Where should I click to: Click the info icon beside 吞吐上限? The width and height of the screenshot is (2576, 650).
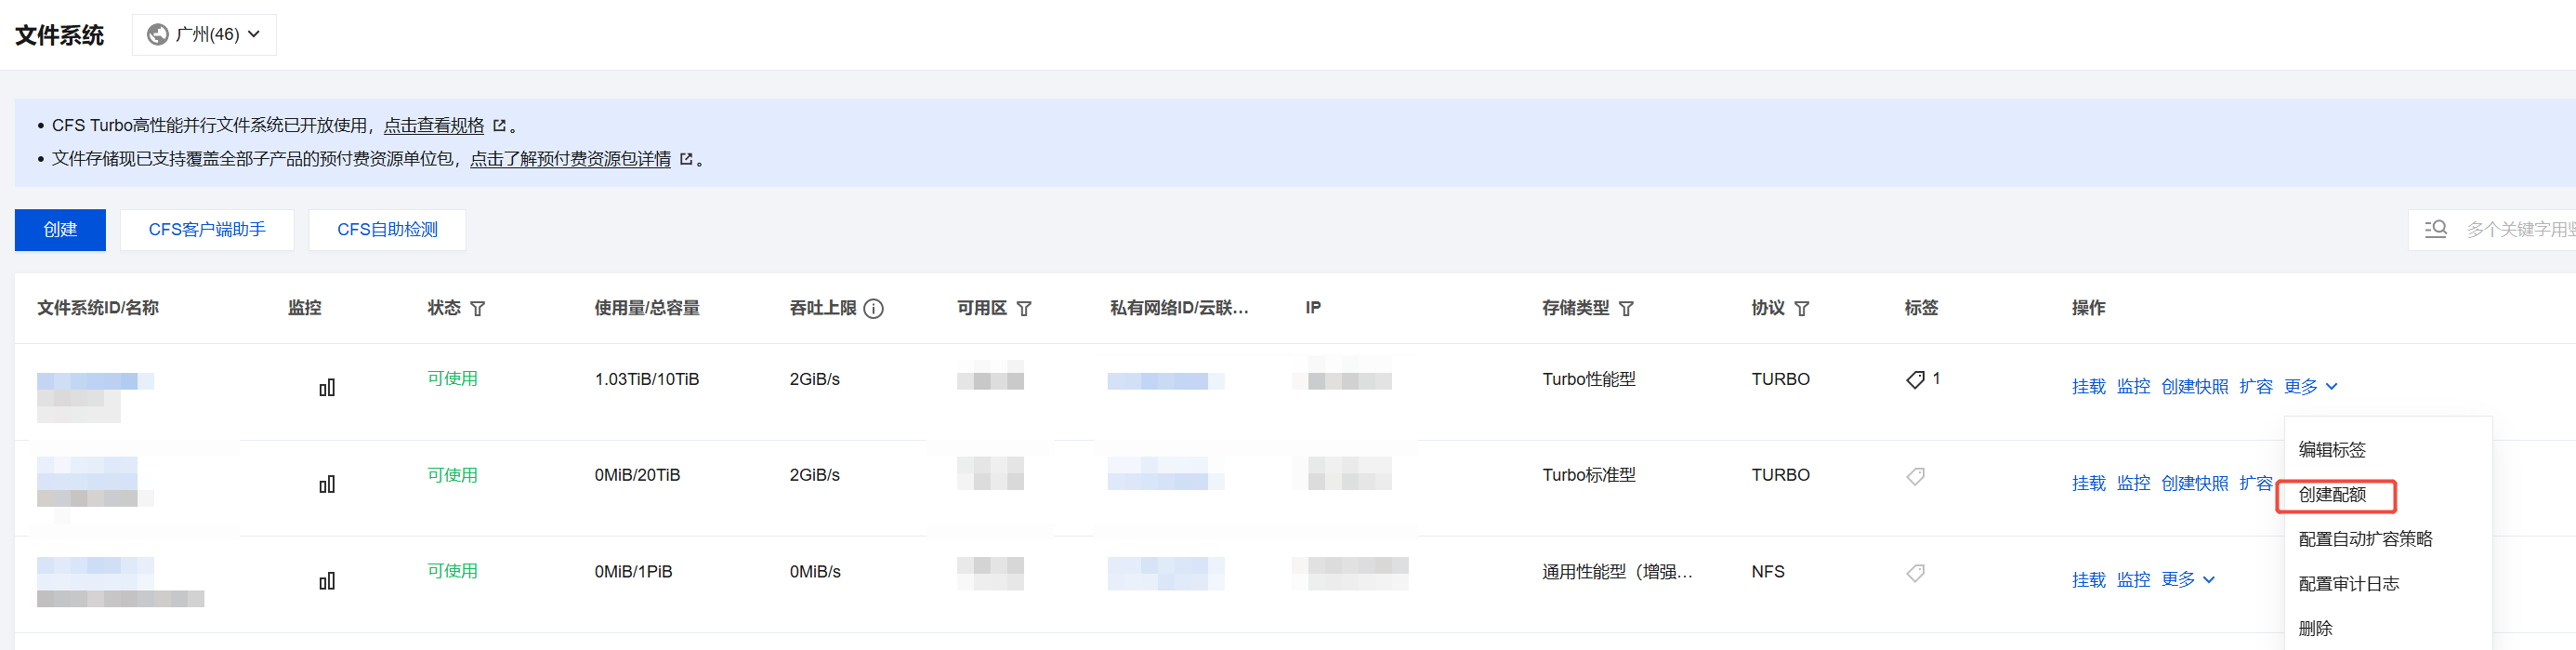[x=873, y=308]
